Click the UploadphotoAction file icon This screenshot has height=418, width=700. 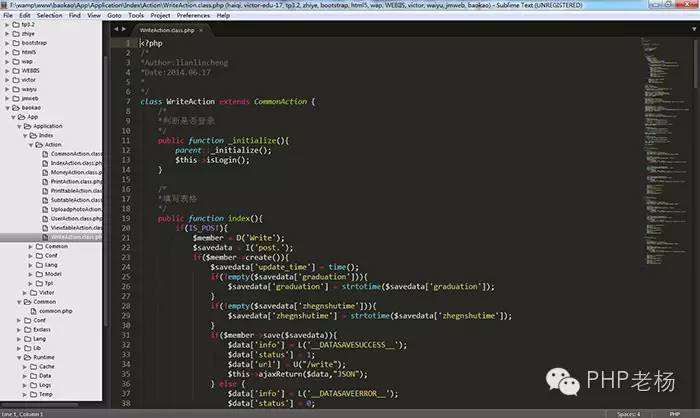pyautogui.click(x=45, y=209)
